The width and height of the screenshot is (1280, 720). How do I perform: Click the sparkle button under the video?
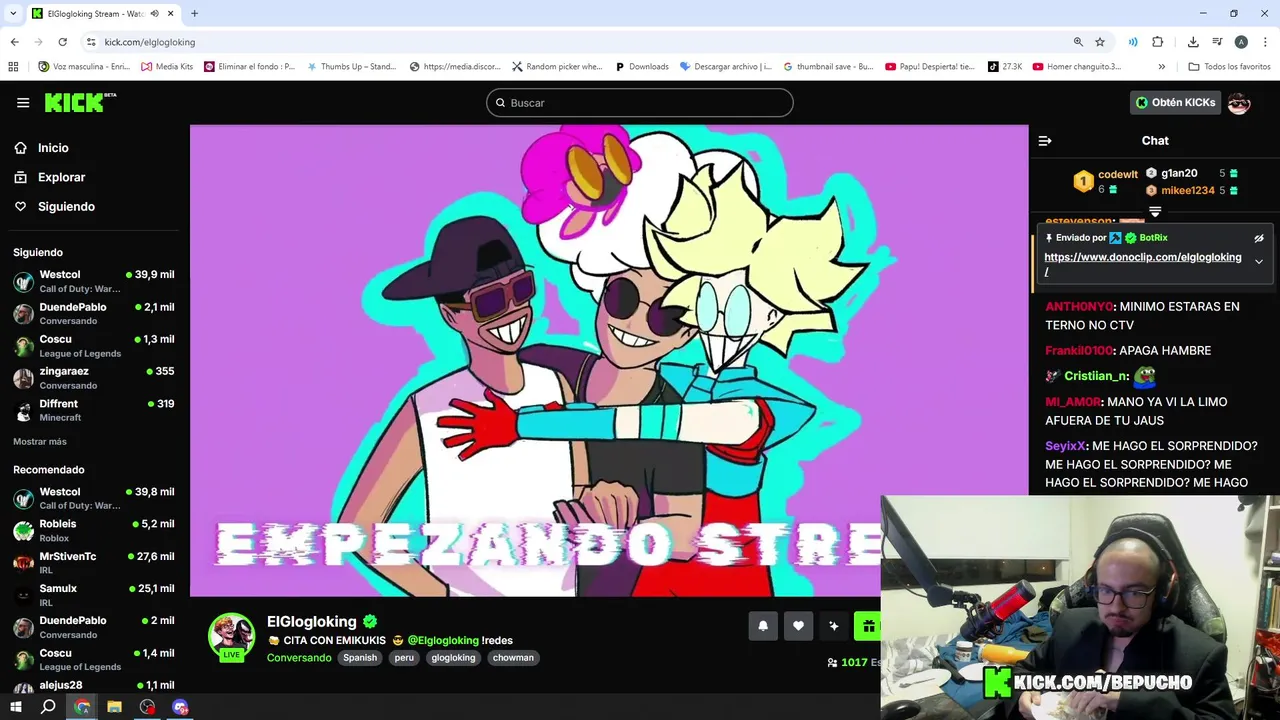pyautogui.click(x=833, y=626)
